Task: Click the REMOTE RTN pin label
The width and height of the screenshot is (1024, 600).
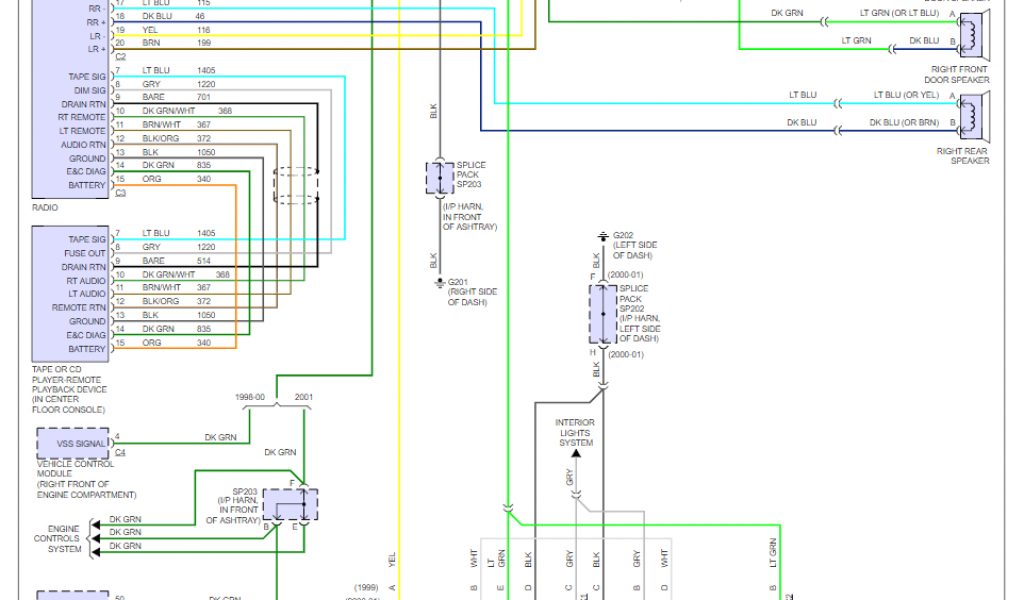Action: 78,308
